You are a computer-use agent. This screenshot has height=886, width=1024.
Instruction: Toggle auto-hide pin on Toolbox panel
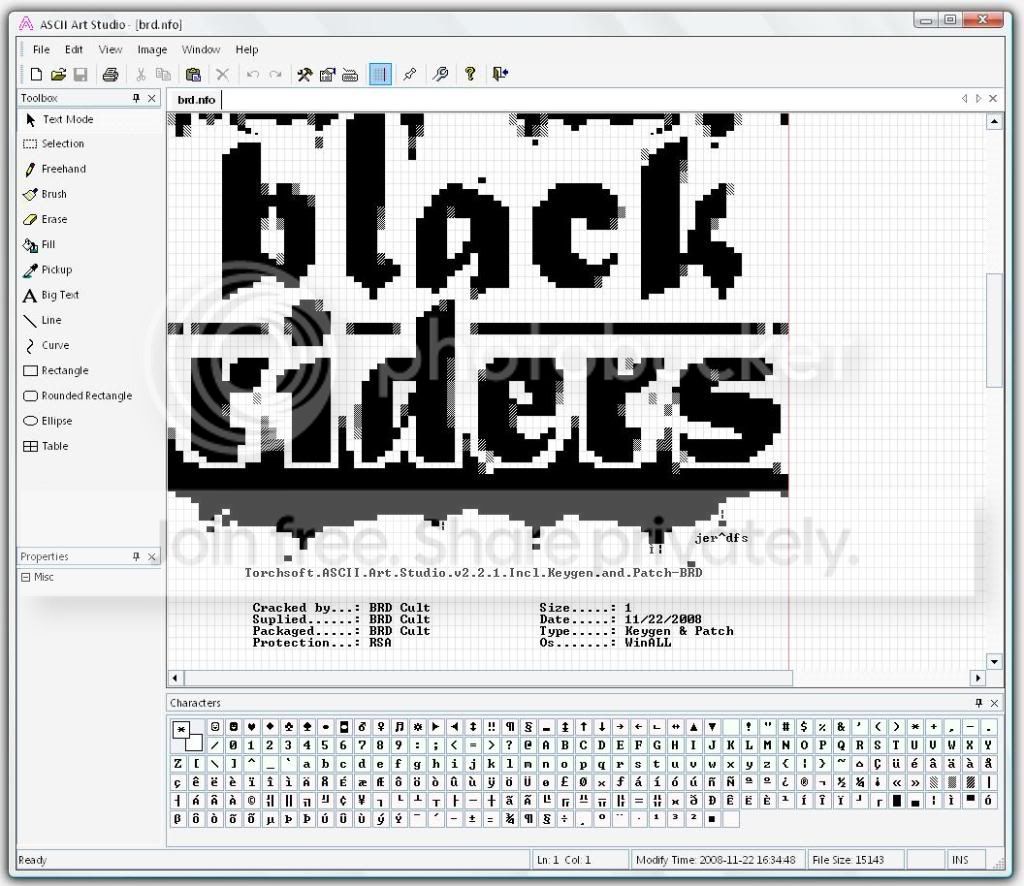coord(136,98)
